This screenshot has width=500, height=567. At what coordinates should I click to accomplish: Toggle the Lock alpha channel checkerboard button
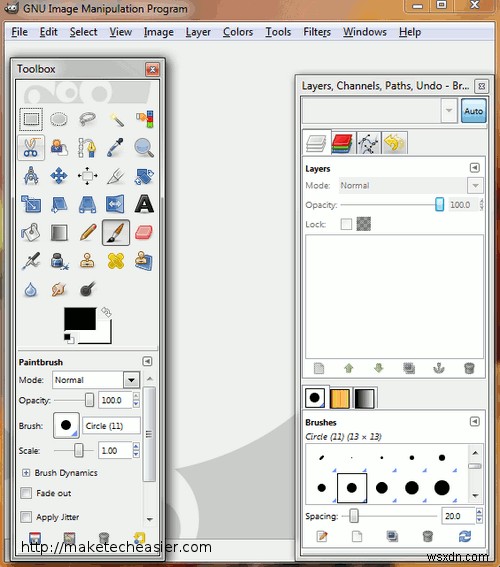click(364, 224)
